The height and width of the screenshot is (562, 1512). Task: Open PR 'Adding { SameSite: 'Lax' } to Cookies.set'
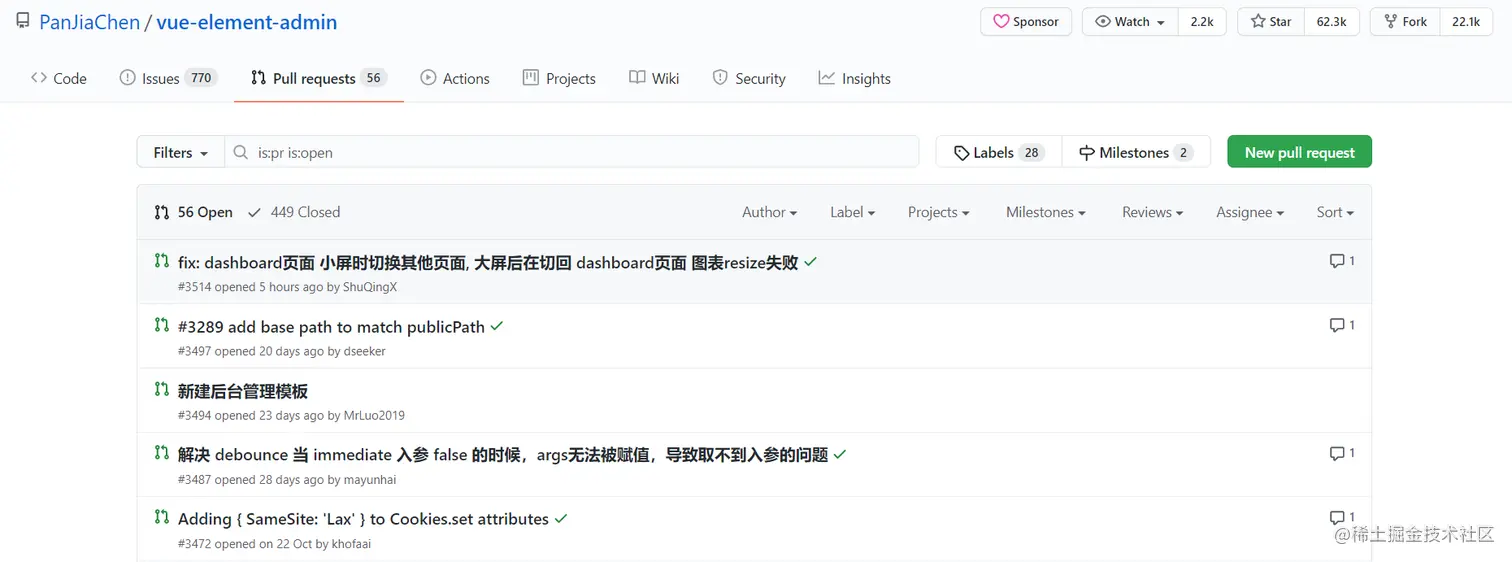click(x=363, y=519)
